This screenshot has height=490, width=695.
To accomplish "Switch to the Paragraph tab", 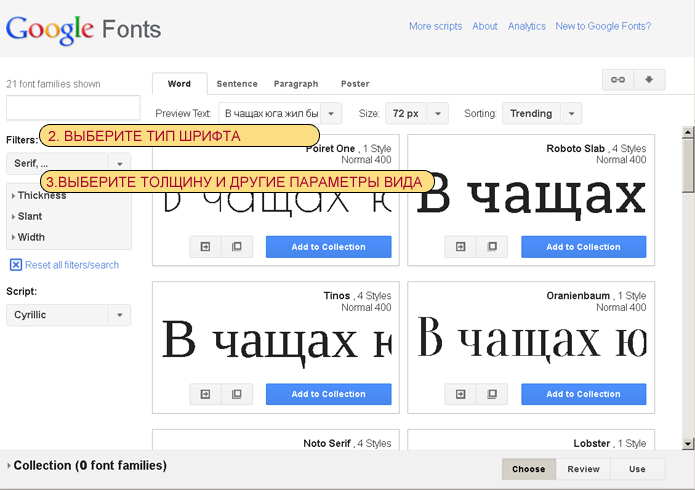I will point(296,84).
